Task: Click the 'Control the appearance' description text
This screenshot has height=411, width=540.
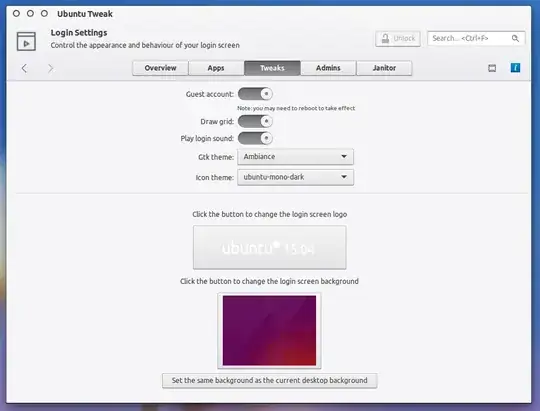Action: click(x=145, y=45)
